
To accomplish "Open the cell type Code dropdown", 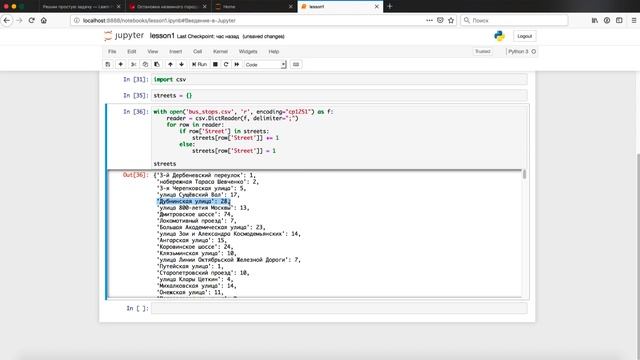I will (x=265, y=64).
